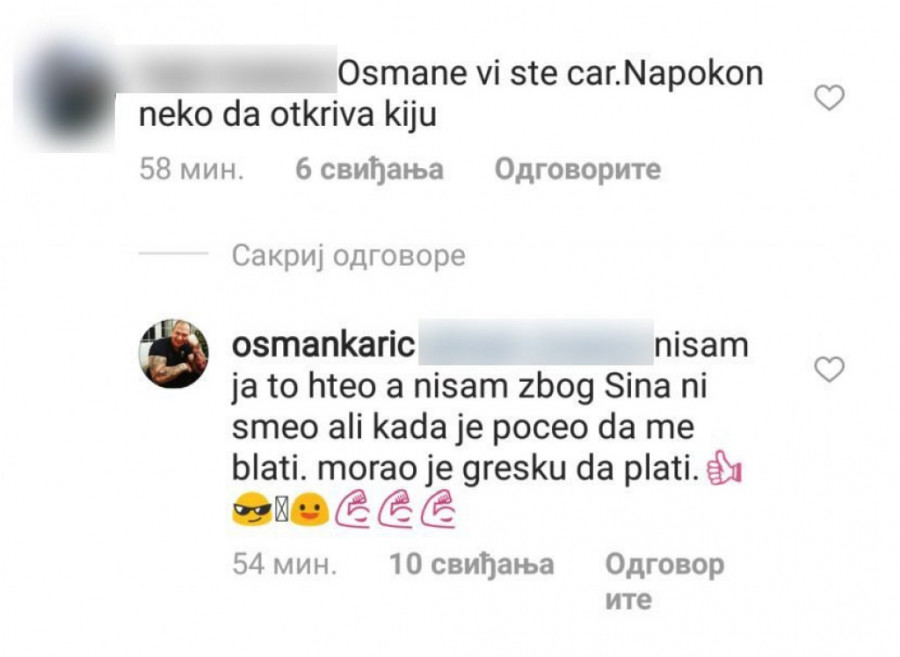The width and height of the screenshot is (900, 657).
Task: Select the "58 мин." timestamp
Action: [192, 169]
